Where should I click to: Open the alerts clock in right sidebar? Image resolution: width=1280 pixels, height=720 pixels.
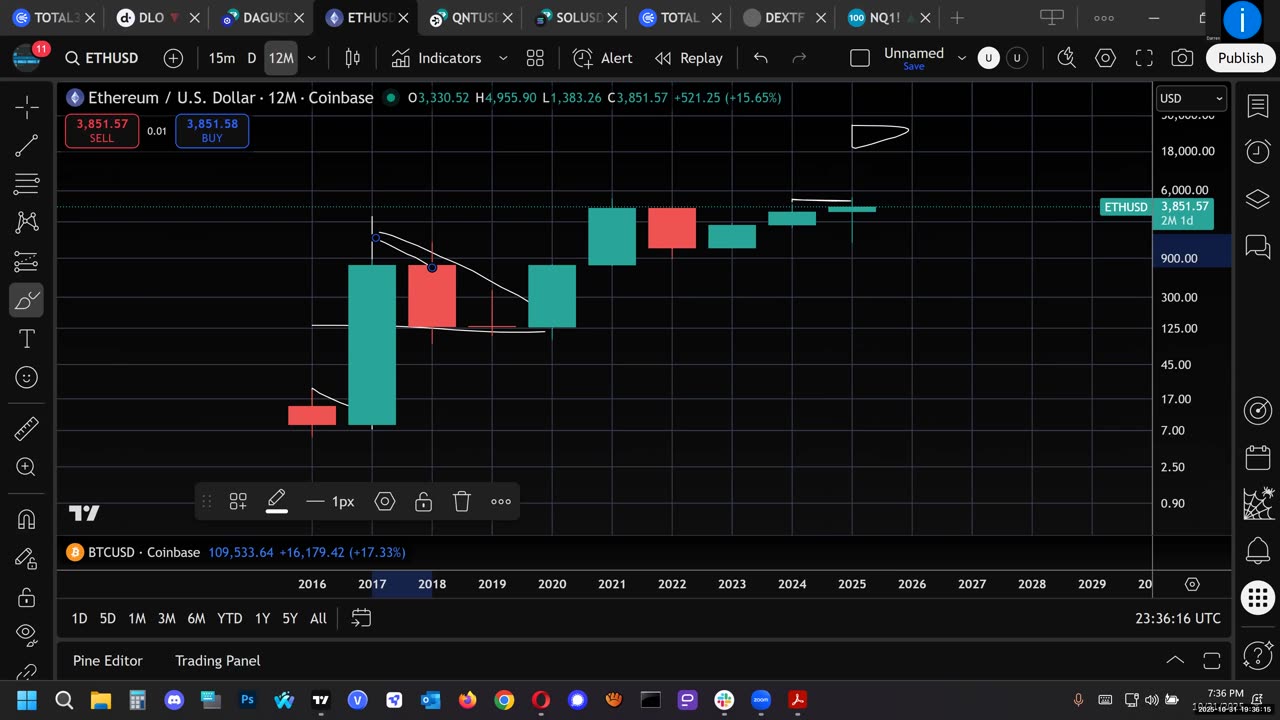click(x=1258, y=151)
